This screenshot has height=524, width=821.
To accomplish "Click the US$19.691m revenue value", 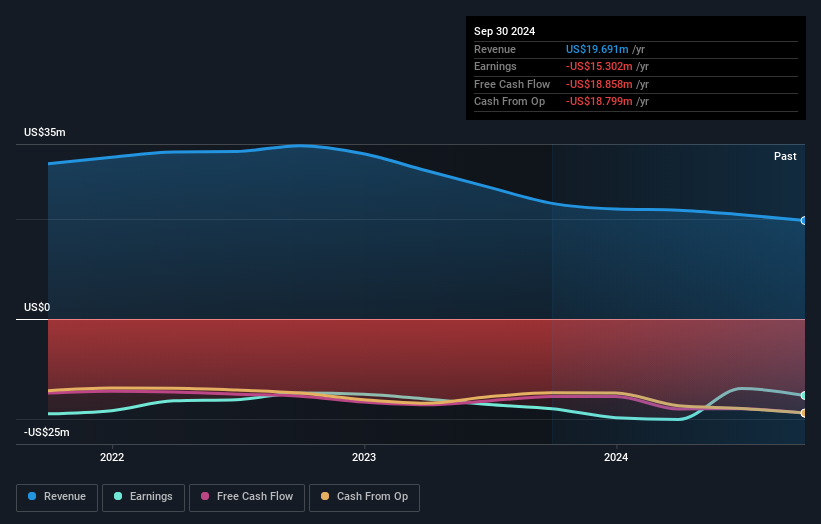I will (597, 49).
